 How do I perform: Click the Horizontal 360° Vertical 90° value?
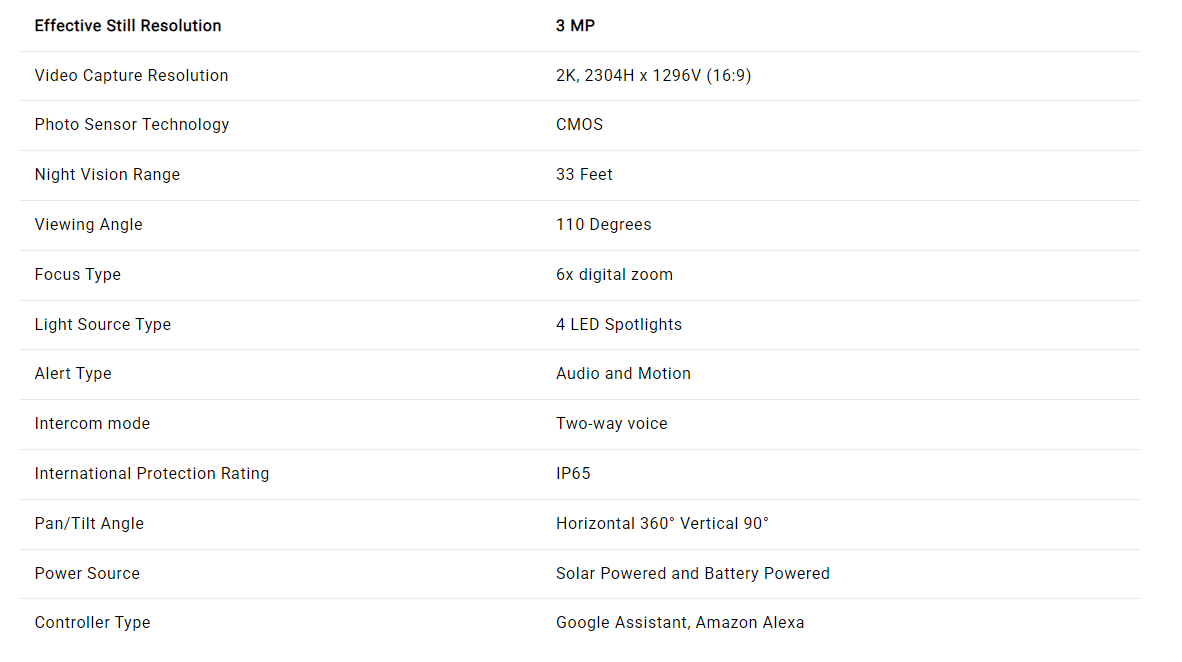tap(662, 524)
